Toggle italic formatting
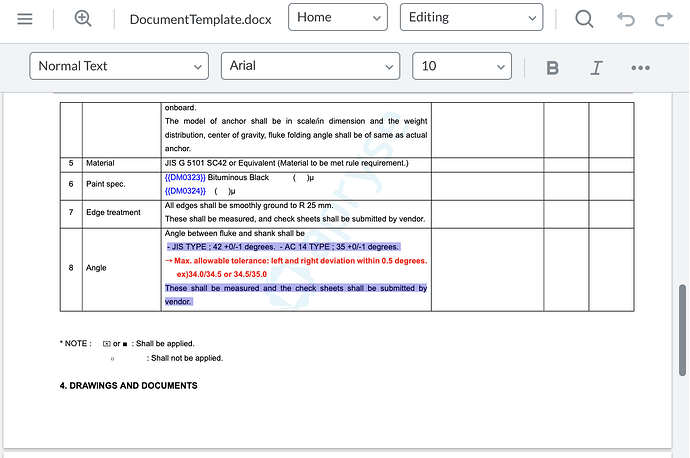Viewport: 690px width, 458px height. (x=597, y=67)
